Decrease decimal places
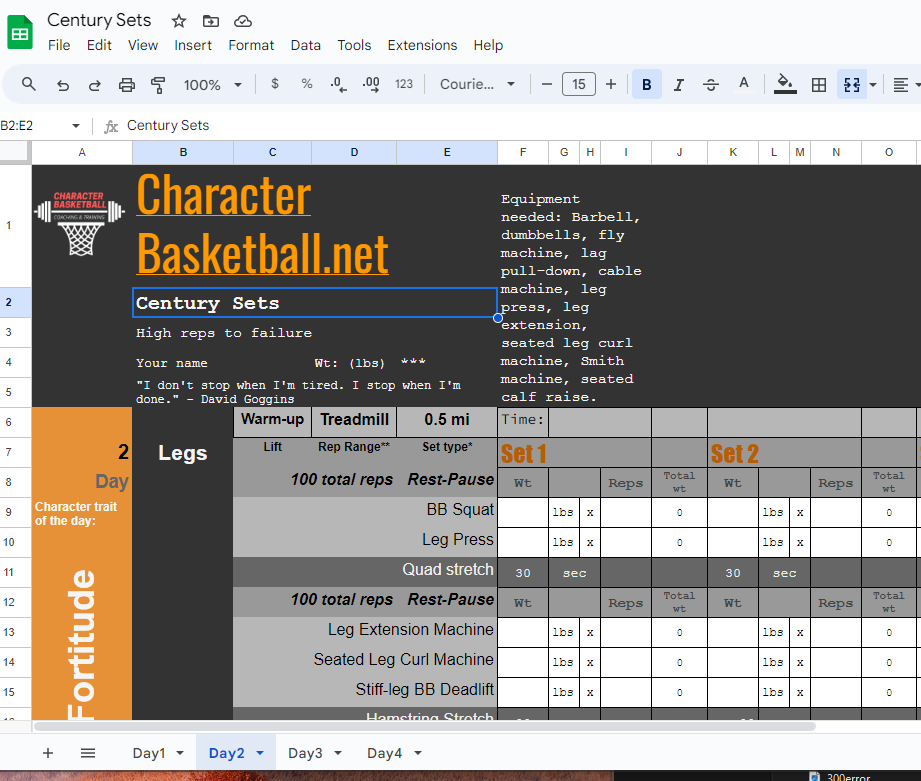This screenshot has height=781, width=921. (338, 84)
